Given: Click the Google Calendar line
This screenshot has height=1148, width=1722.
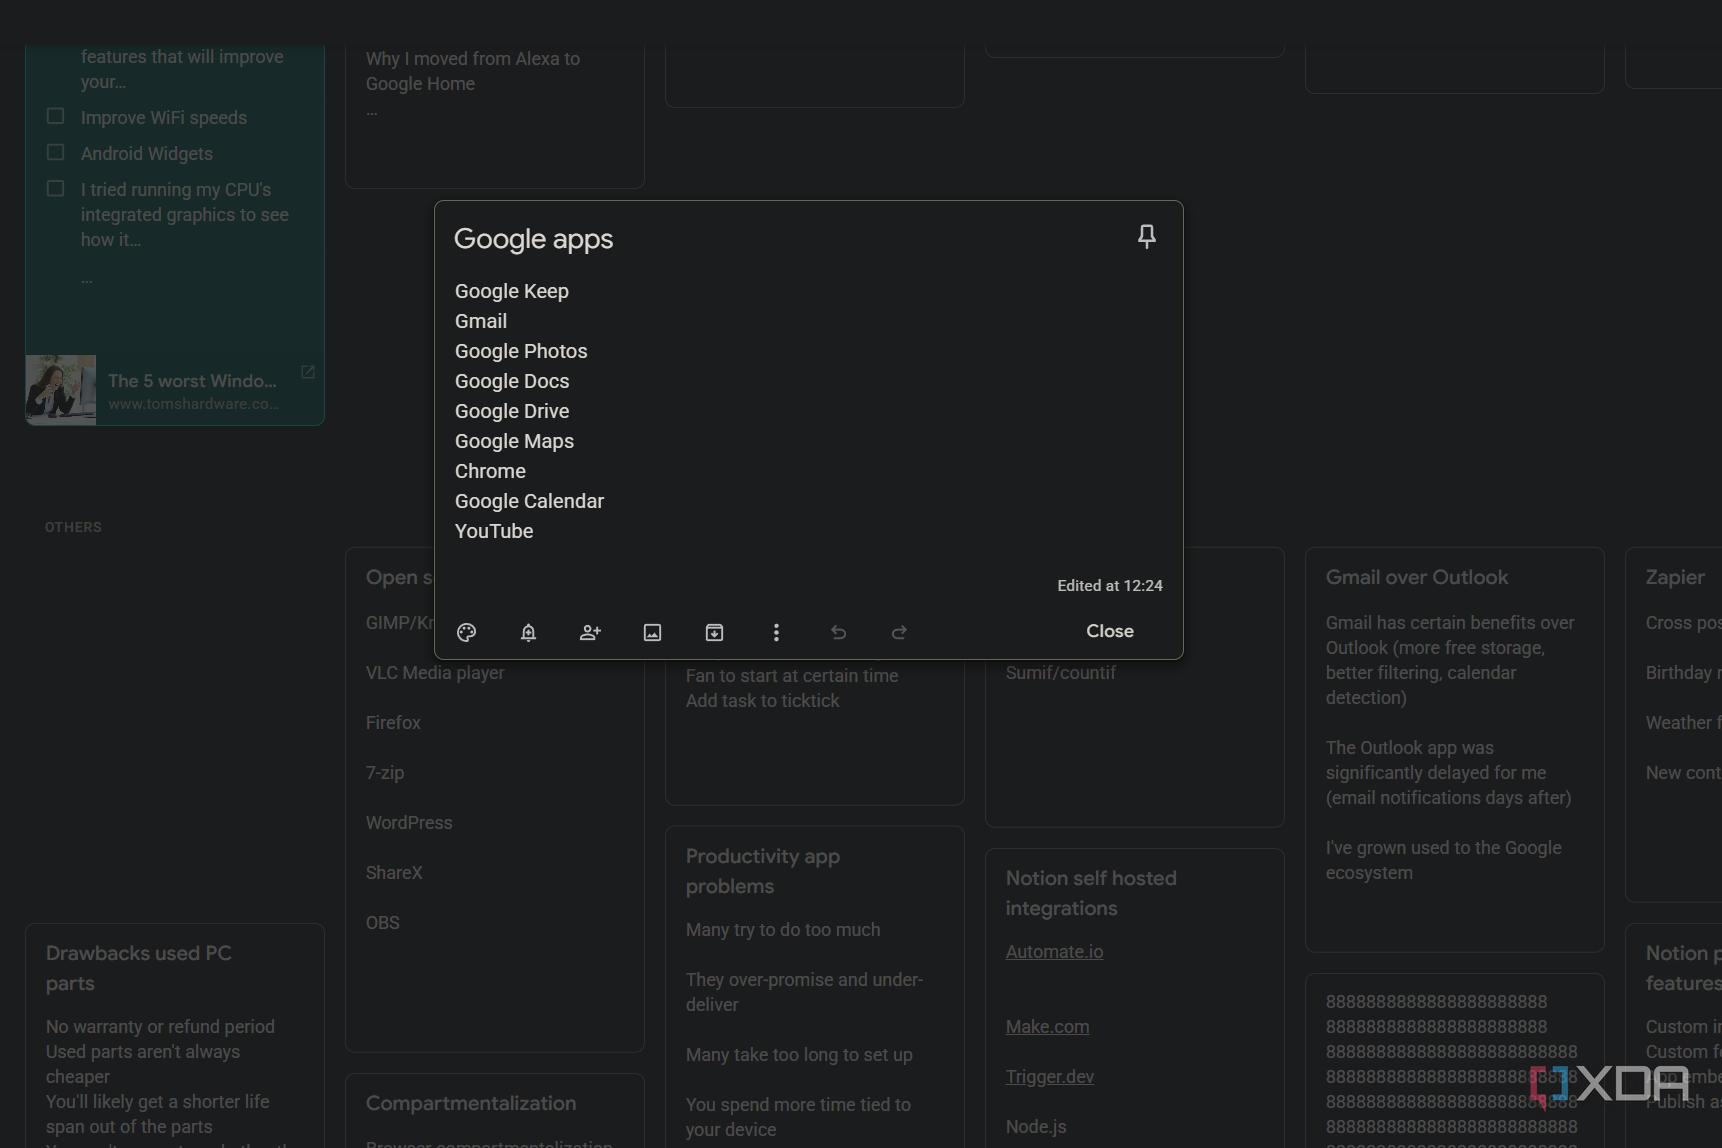Looking at the screenshot, I should (529, 501).
